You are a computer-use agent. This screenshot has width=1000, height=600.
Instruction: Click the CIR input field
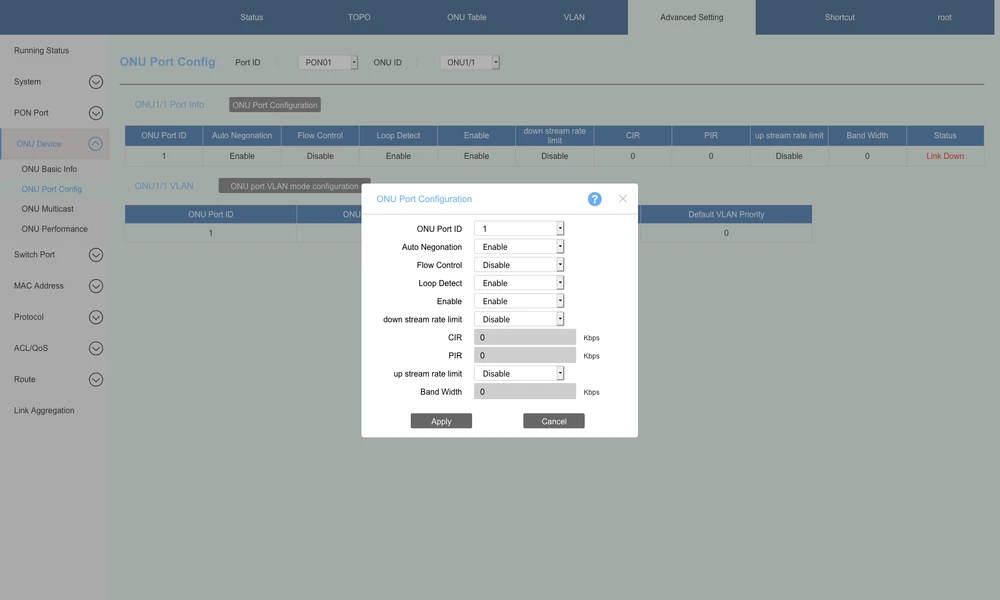525,338
